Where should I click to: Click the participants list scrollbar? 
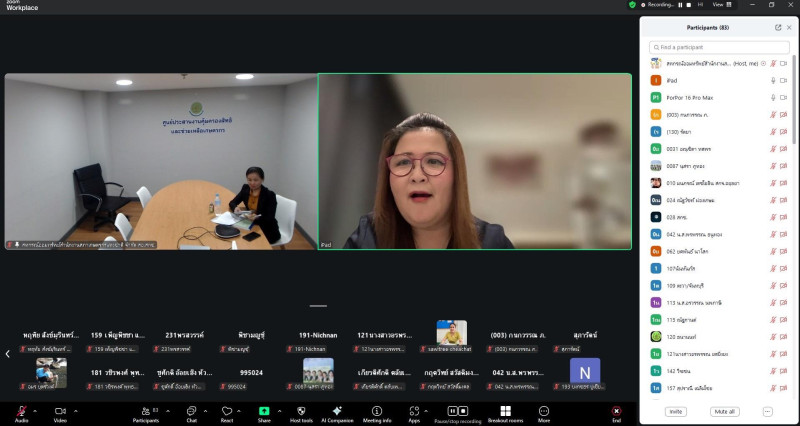[x=793, y=100]
